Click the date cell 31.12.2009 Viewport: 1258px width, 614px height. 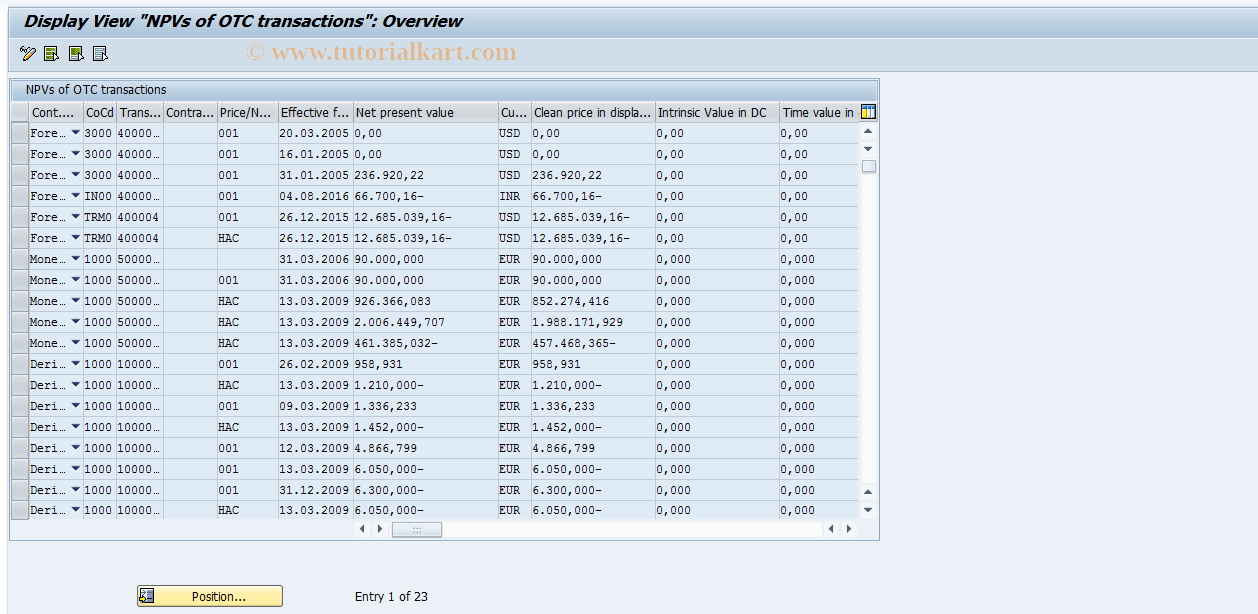point(314,490)
